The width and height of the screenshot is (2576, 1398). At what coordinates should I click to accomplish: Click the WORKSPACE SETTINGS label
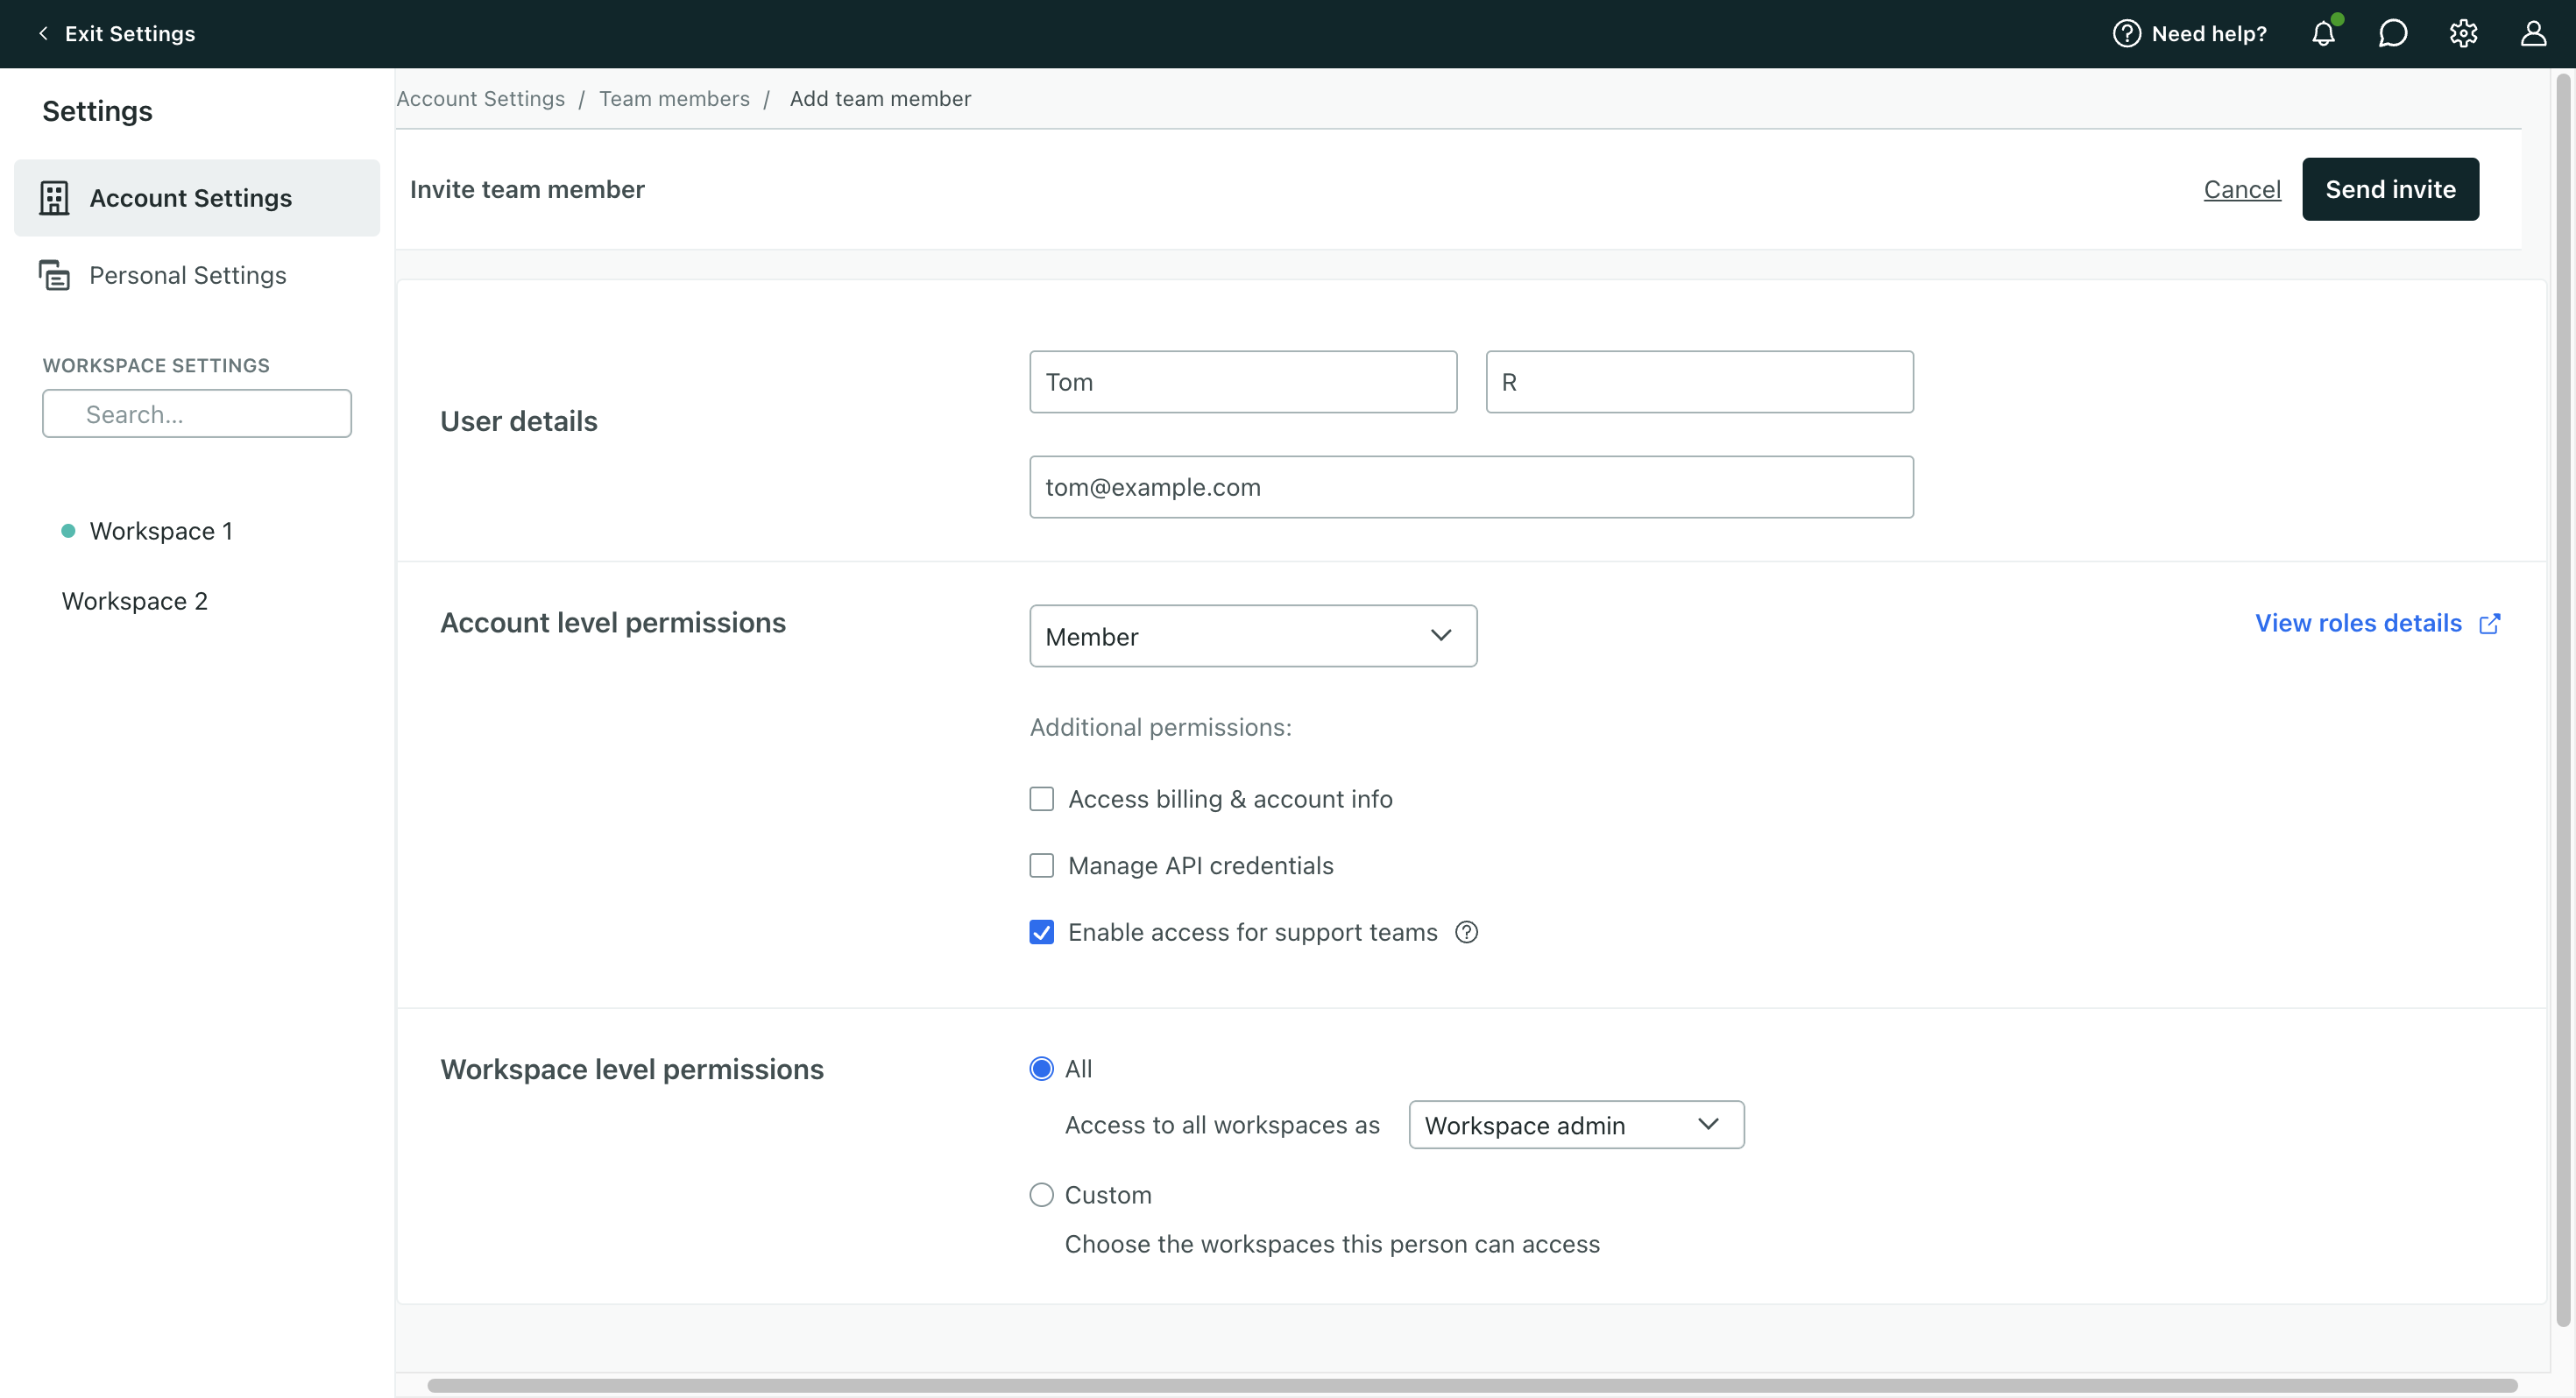(x=156, y=365)
